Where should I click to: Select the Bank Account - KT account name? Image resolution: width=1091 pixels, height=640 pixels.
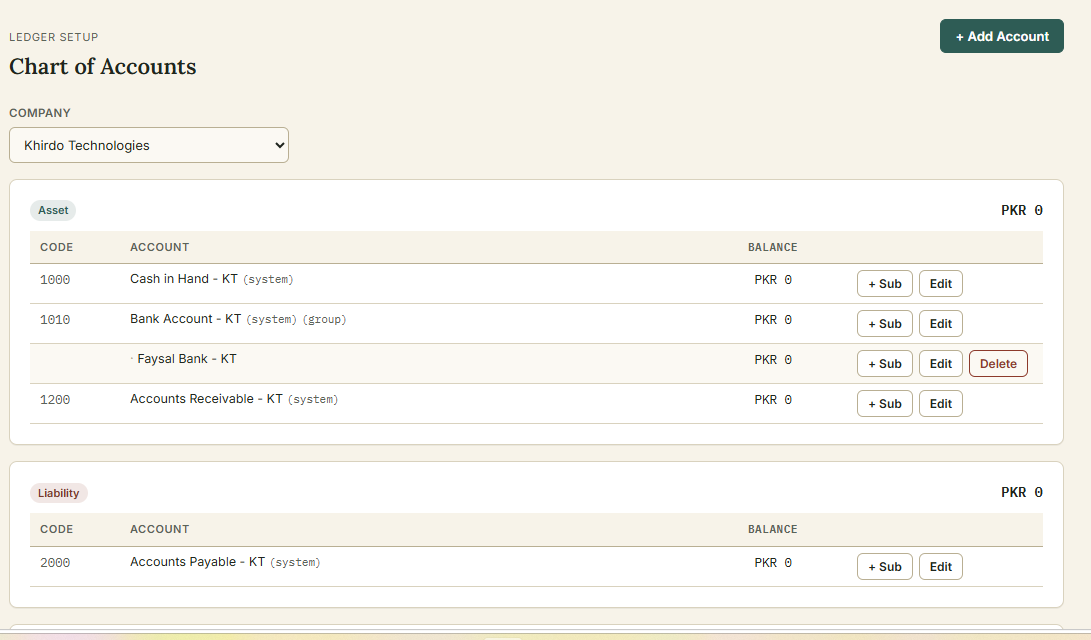tap(185, 319)
